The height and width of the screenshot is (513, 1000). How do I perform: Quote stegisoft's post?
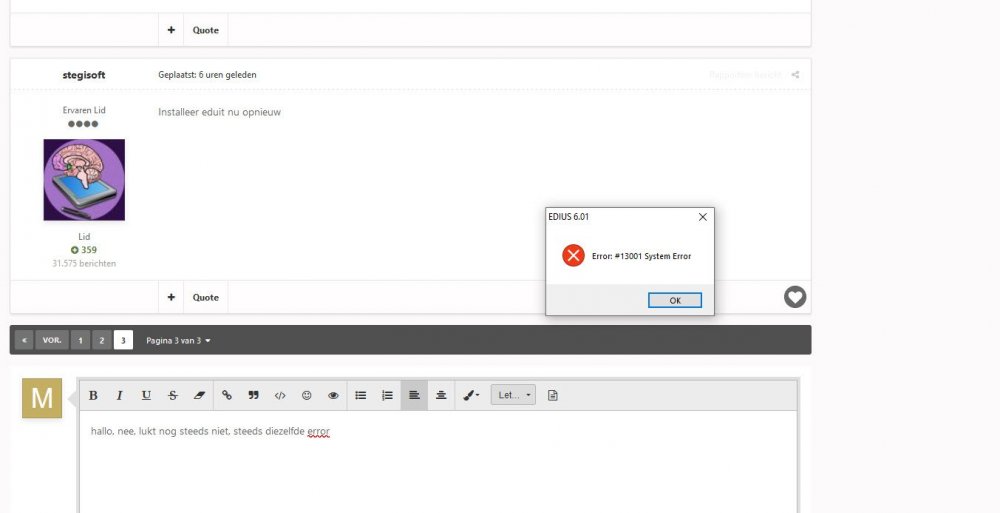tap(205, 297)
